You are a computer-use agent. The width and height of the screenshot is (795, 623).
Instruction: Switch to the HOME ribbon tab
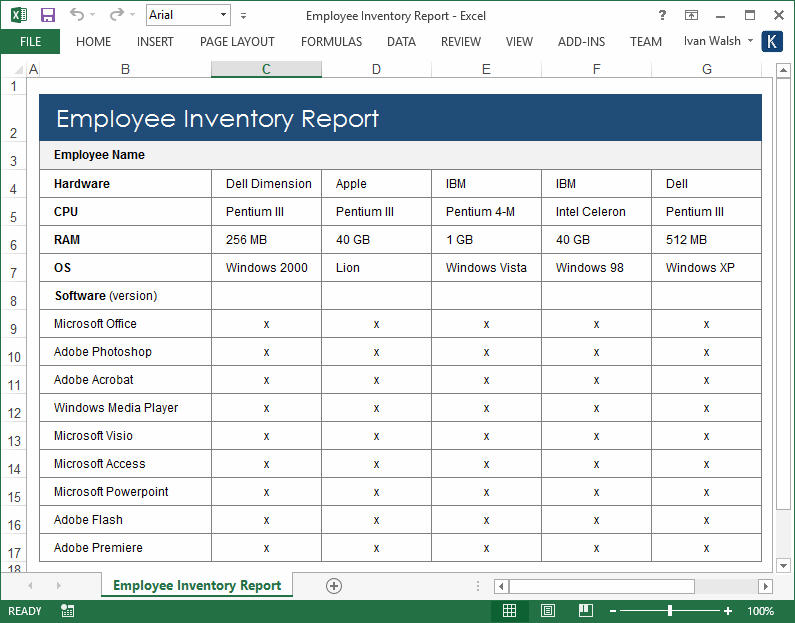pos(93,42)
